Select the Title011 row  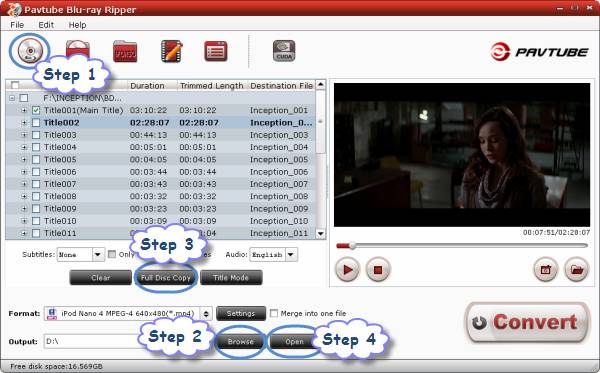[x=161, y=233]
